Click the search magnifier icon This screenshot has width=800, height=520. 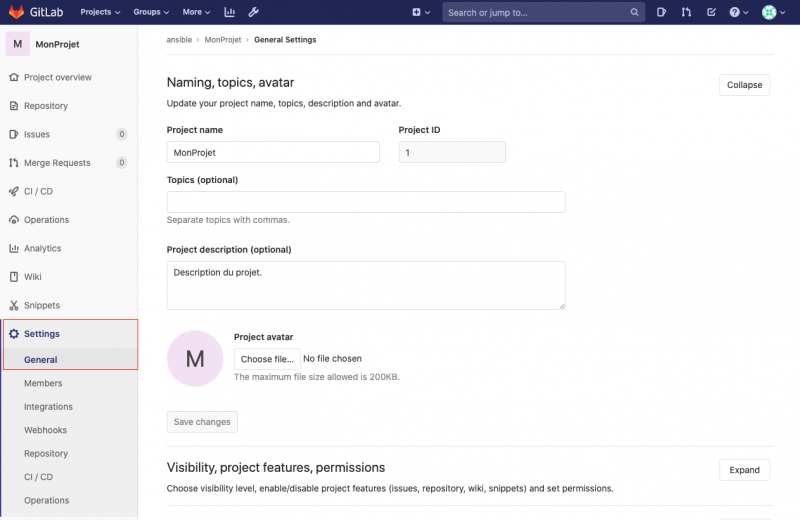coord(635,13)
